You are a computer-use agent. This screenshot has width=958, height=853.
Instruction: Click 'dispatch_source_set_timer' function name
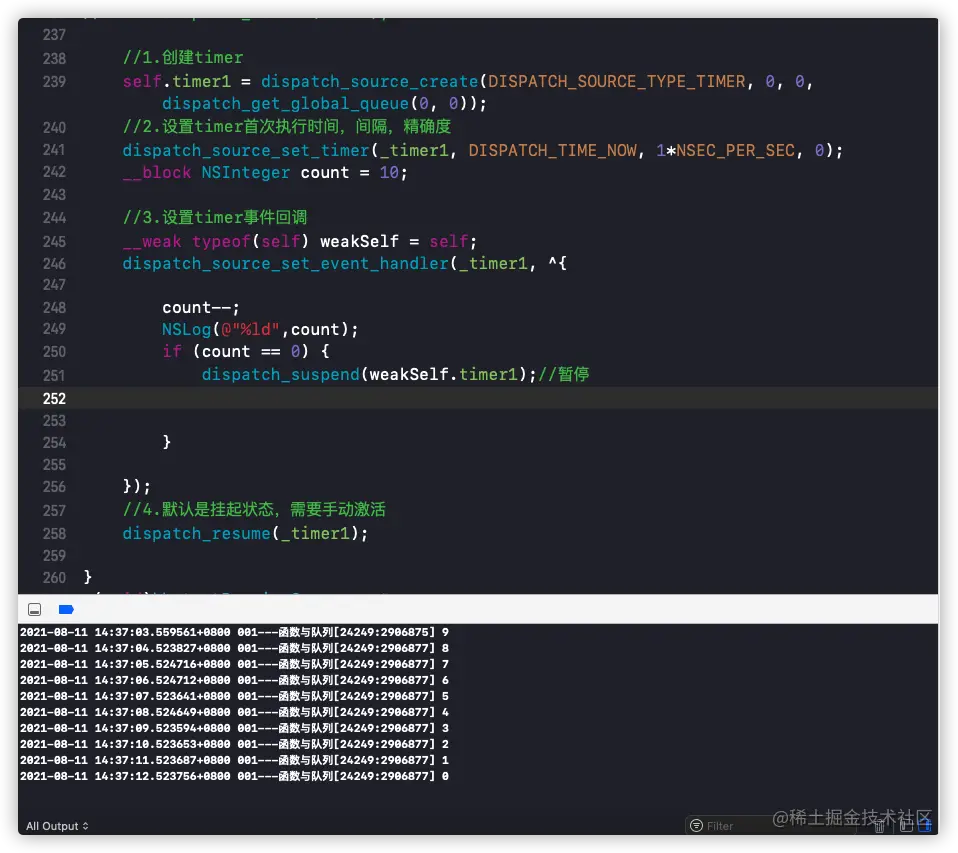[246, 150]
